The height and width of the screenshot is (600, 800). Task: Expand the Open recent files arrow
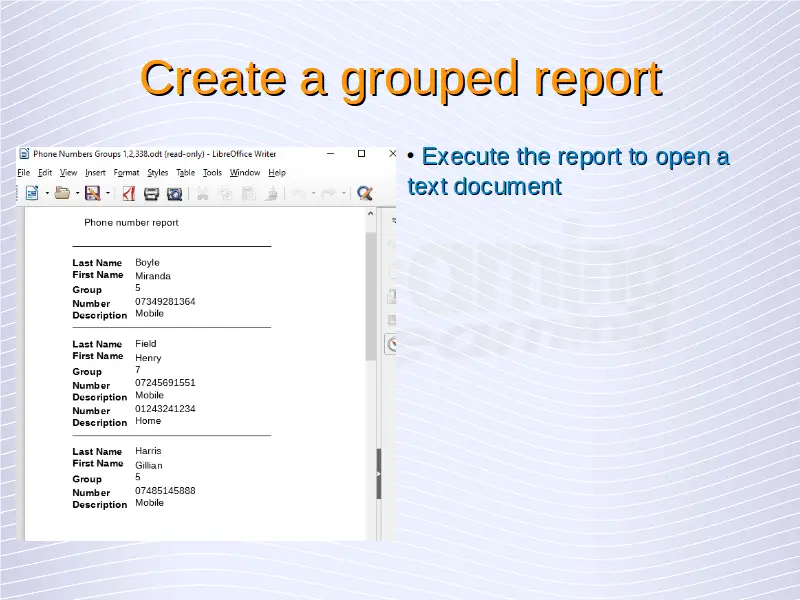pyautogui.click(x=78, y=193)
